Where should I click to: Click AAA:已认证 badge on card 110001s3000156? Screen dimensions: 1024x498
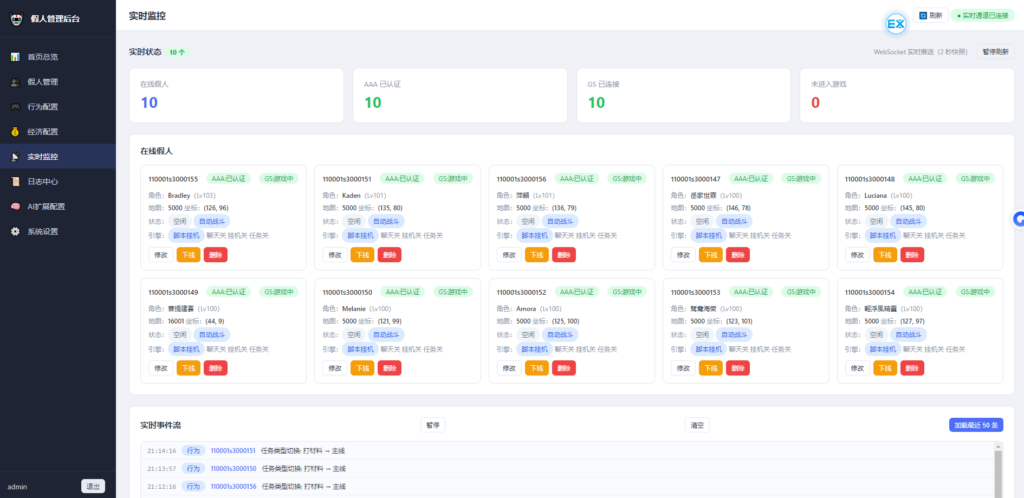coord(579,178)
